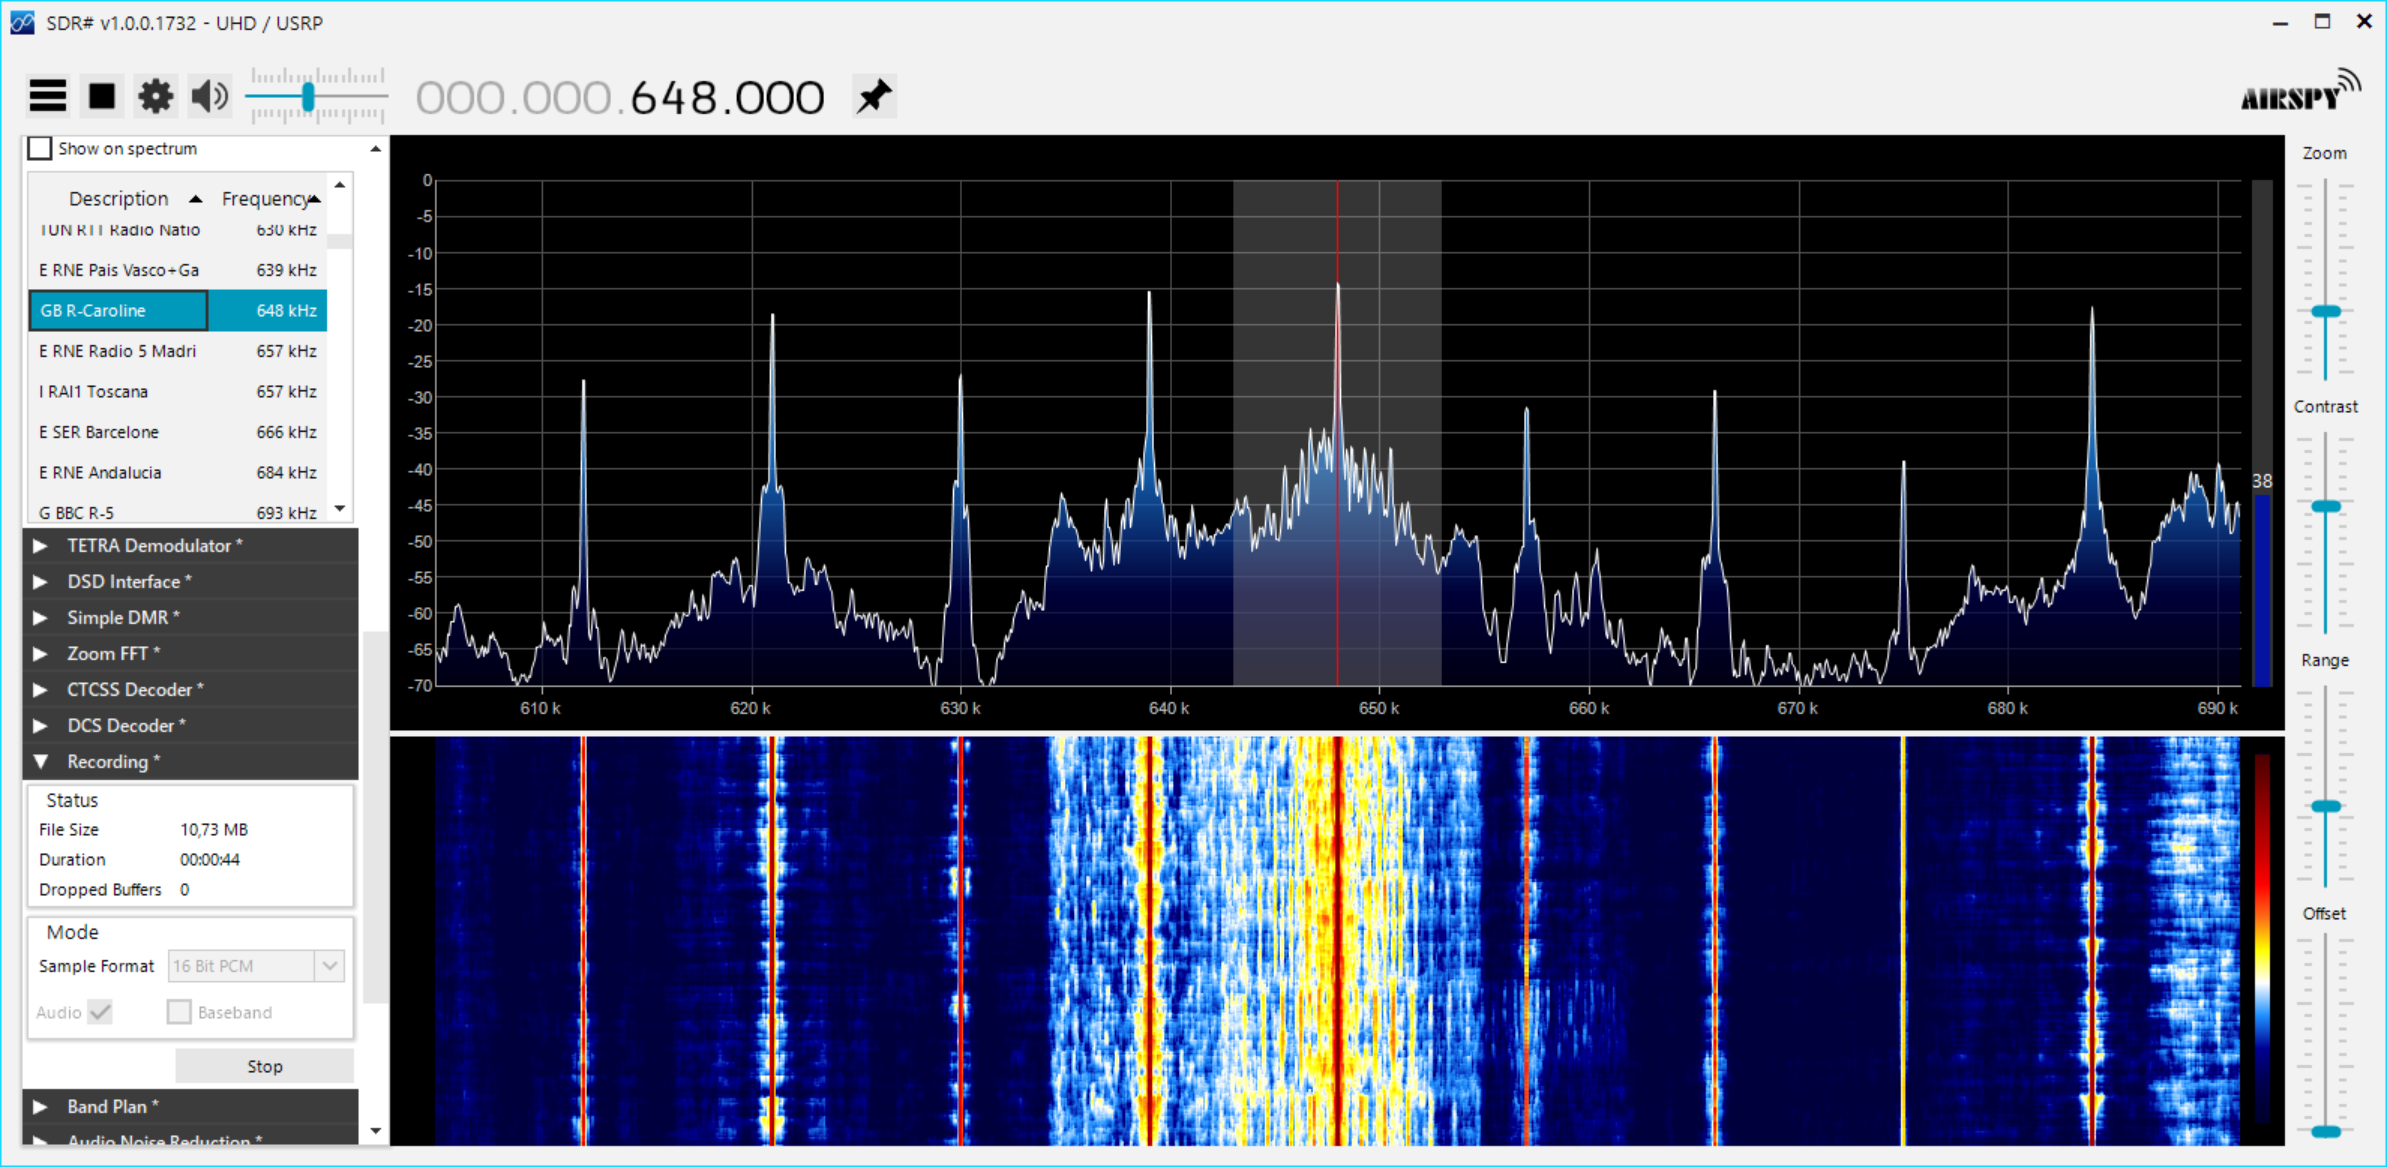Select the E RNE Andalucia entry
The height and width of the screenshot is (1167, 2387).
pyautogui.click(x=178, y=472)
